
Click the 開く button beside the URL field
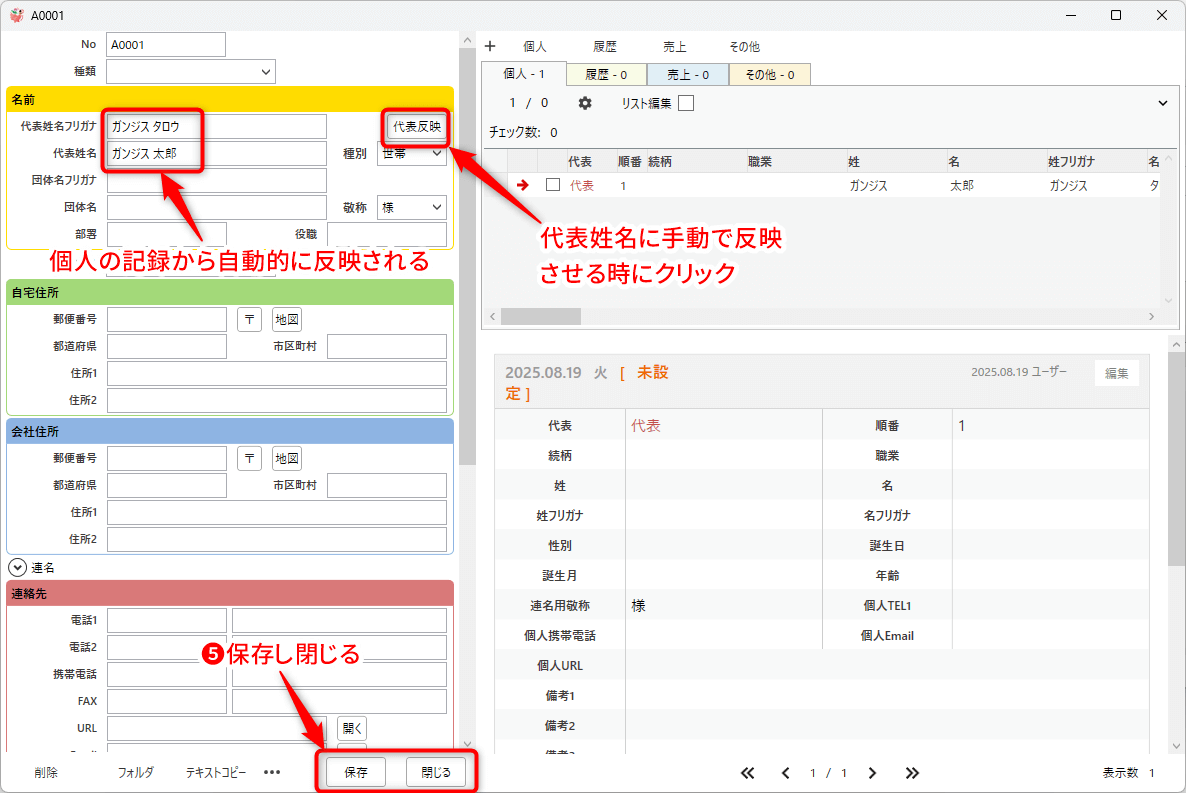click(x=352, y=729)
